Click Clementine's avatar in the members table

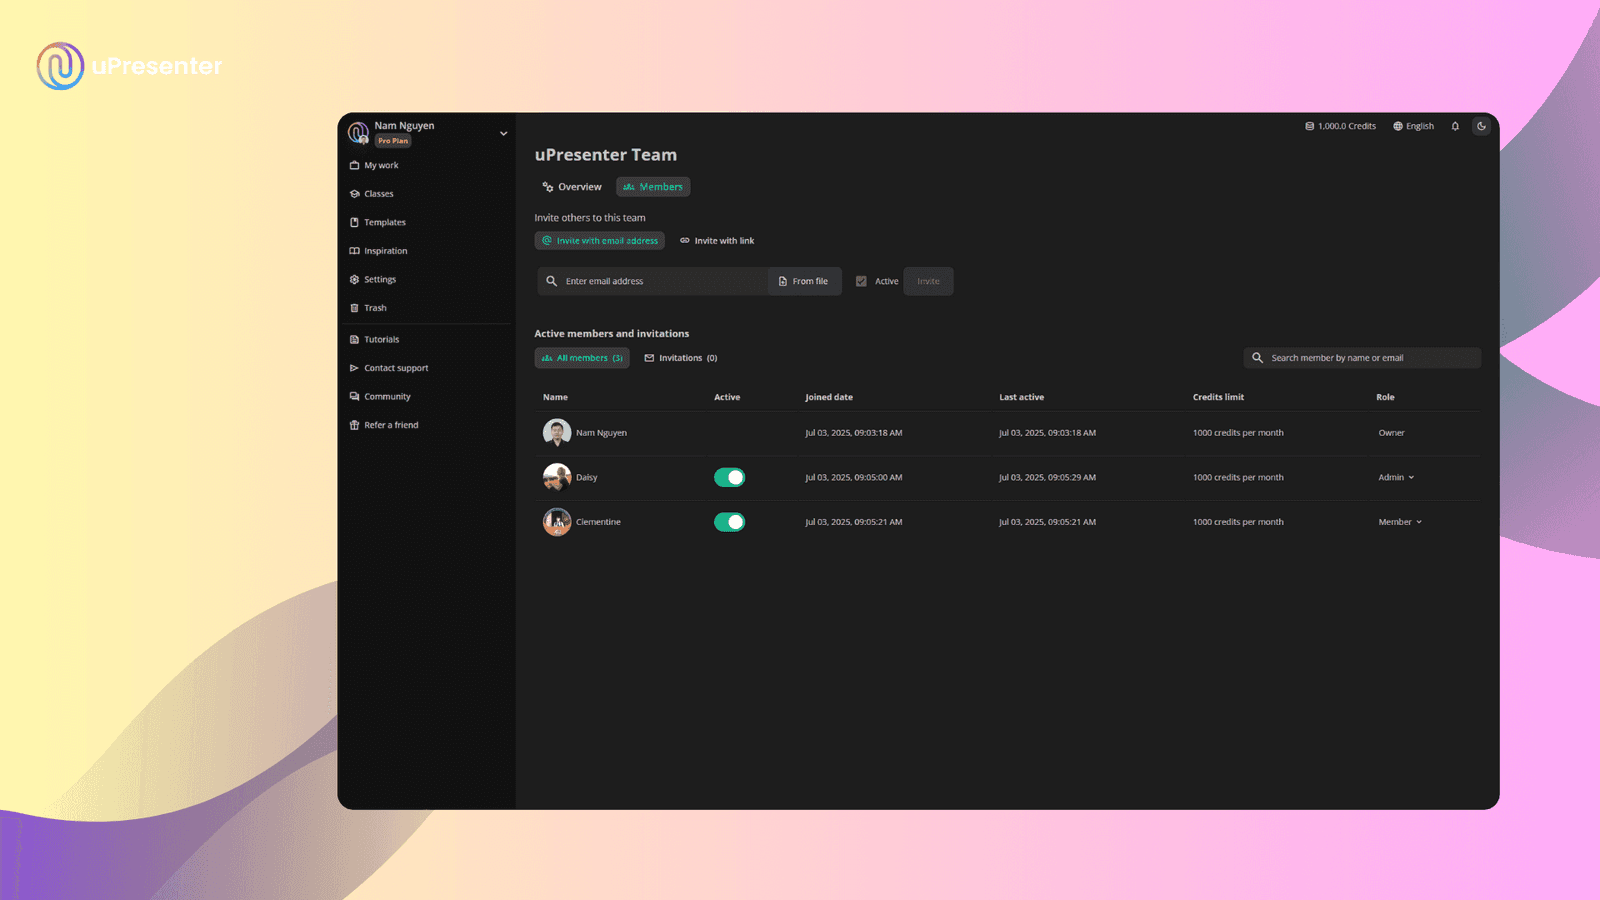click(557, 522)
